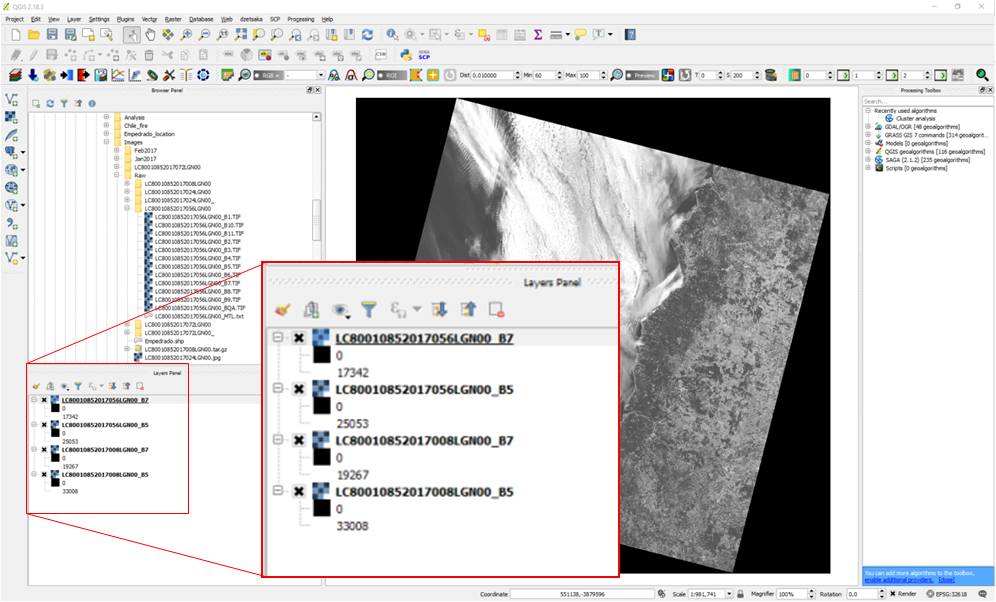Uncheck LC80010852017008LGN00_B5 layer in enlarged Layers Panel
Image resolution: width=996 pixels, height=602 pixels.
298,492
